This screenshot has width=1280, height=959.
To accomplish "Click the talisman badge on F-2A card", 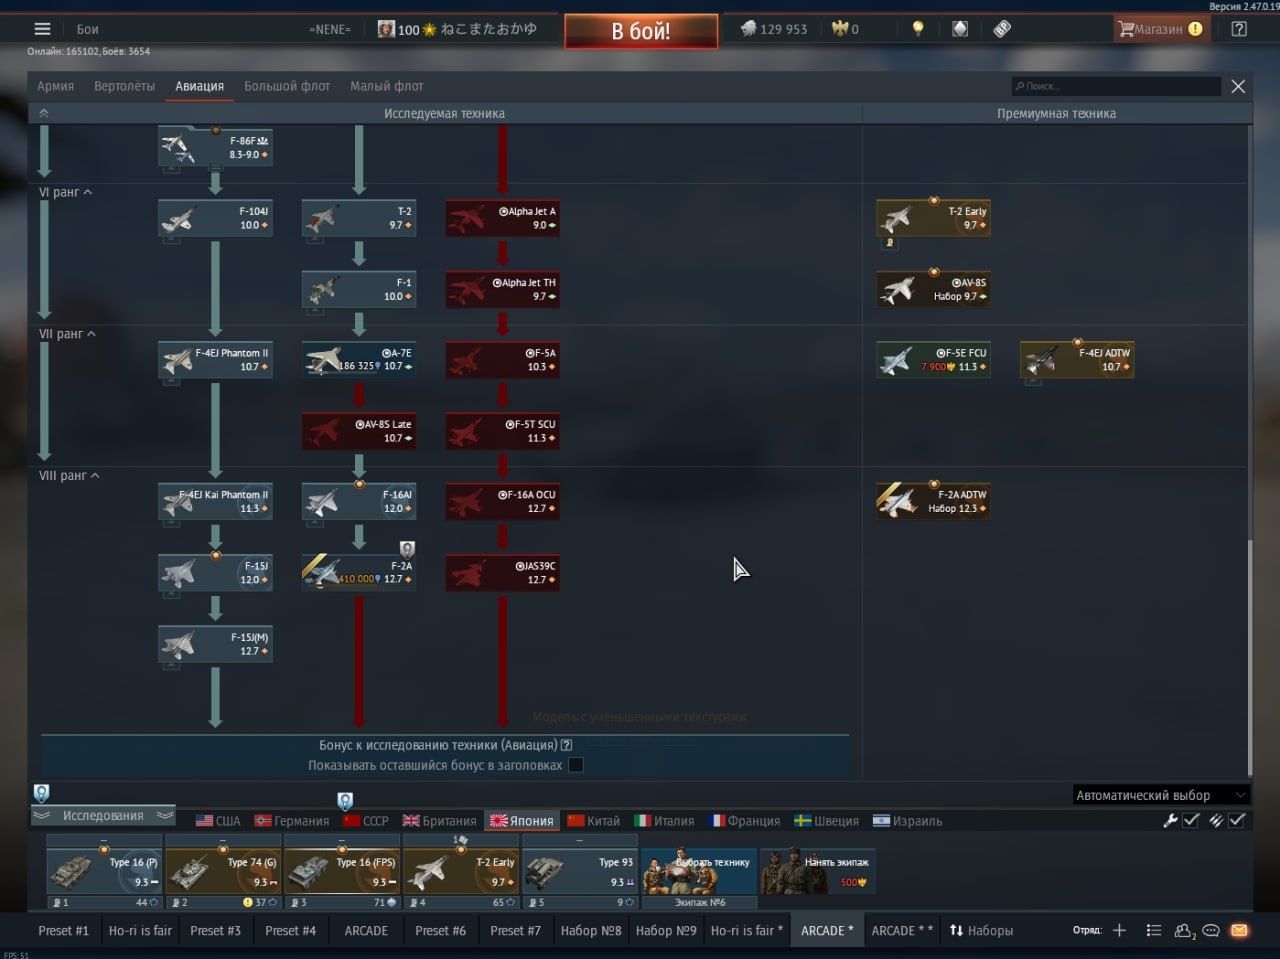I will pyautogui.click(x=407, y=549).
